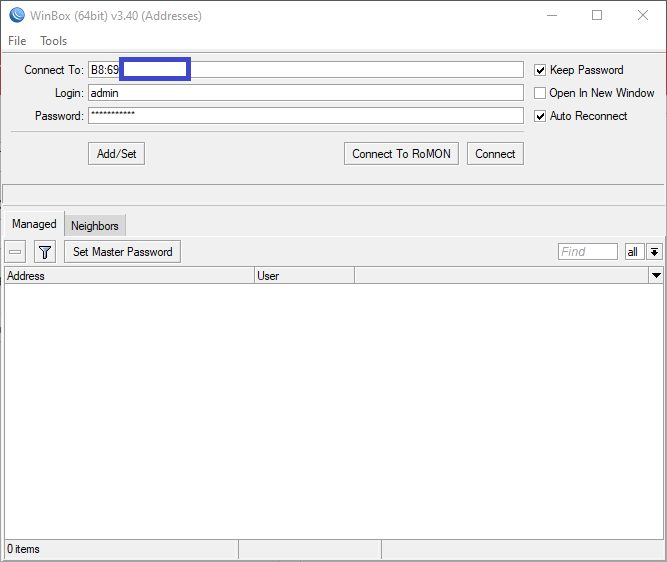Click the Login field containing admin
Screen dimensions: 667x562
point(306,93)
